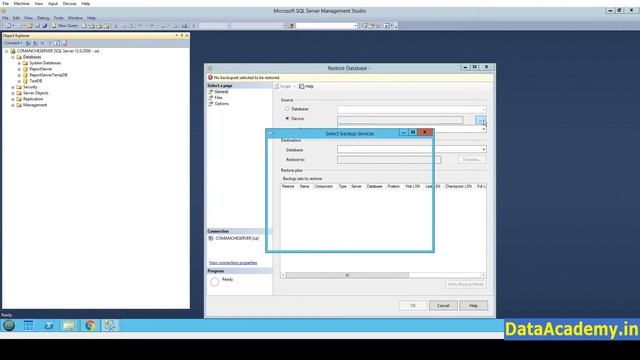
Task: Click the server connection icon beside COMANCHESERVER [sa]
Action: tap(211, 238)
